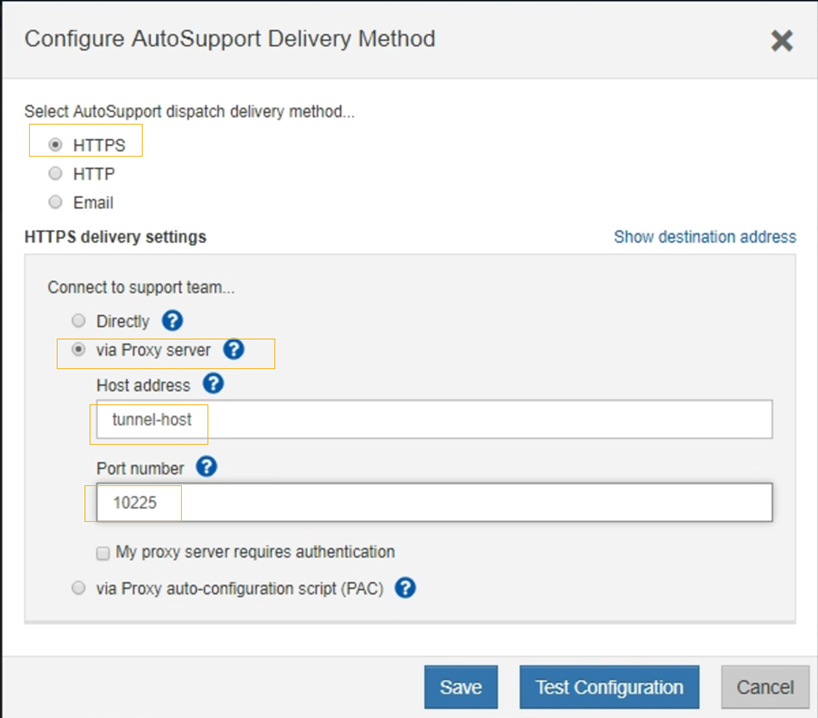Enable My proxy server requires authentication
The height and width of the screenshot is (718, 818).
(x=103, y=552)
